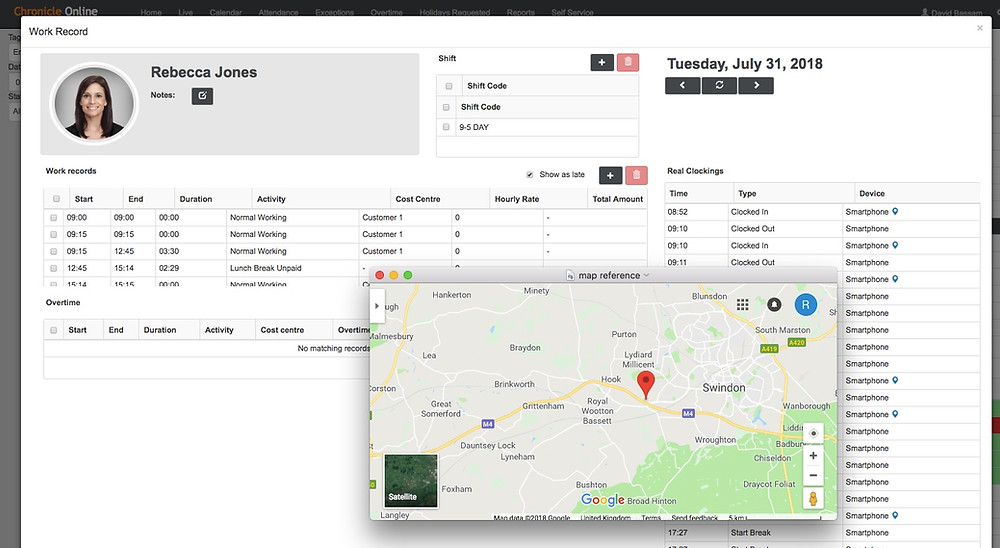
Task: Select the Street View pegman icon
Action: click(813, 498)
